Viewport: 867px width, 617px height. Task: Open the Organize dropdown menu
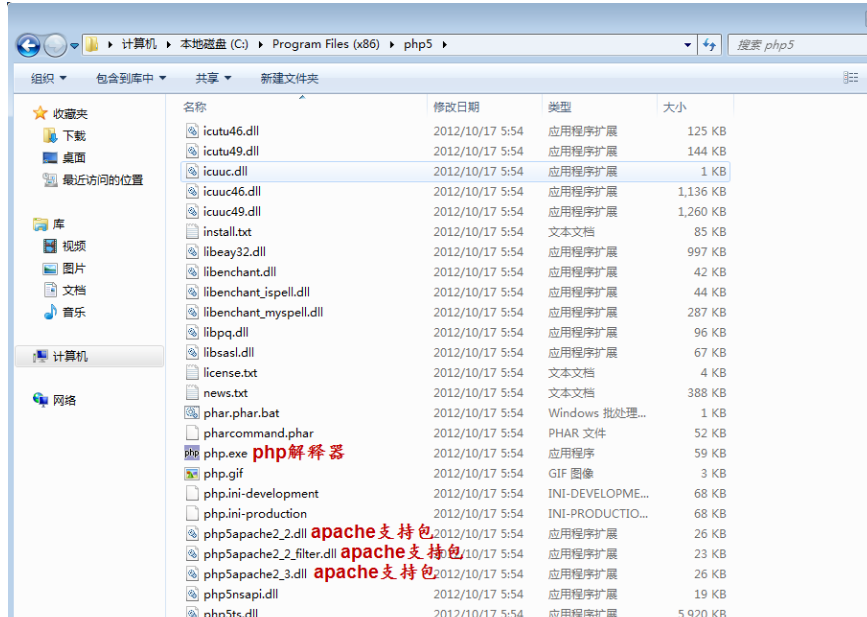pyautogui.click(x=48, y=78)
